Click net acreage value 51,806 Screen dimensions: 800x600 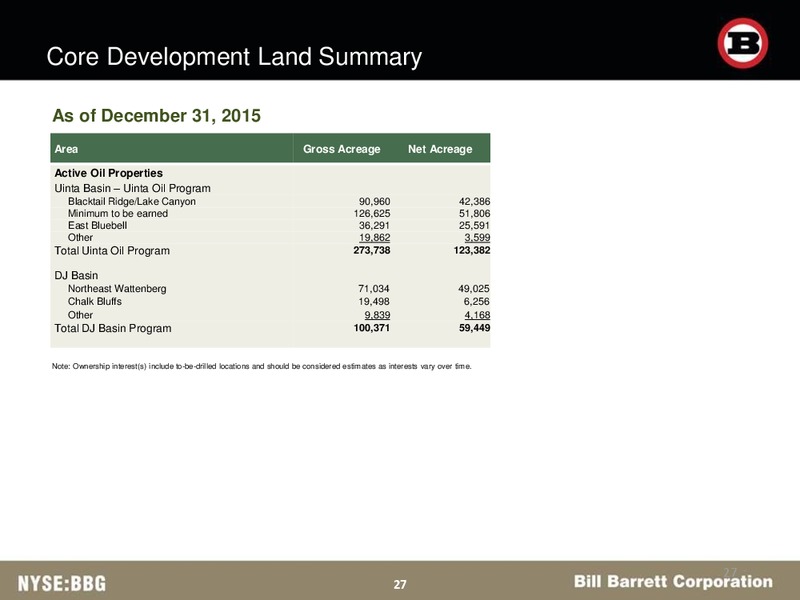click(474, 213)
